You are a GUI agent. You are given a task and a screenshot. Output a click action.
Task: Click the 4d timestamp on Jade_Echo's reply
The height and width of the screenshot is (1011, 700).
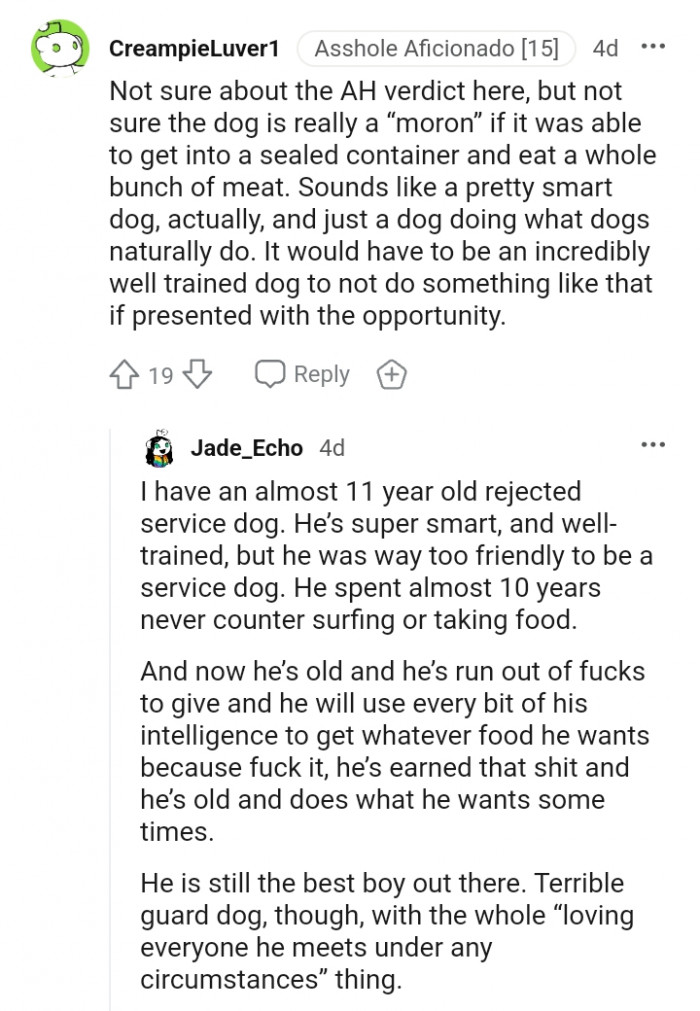click(x=332, y=448)
